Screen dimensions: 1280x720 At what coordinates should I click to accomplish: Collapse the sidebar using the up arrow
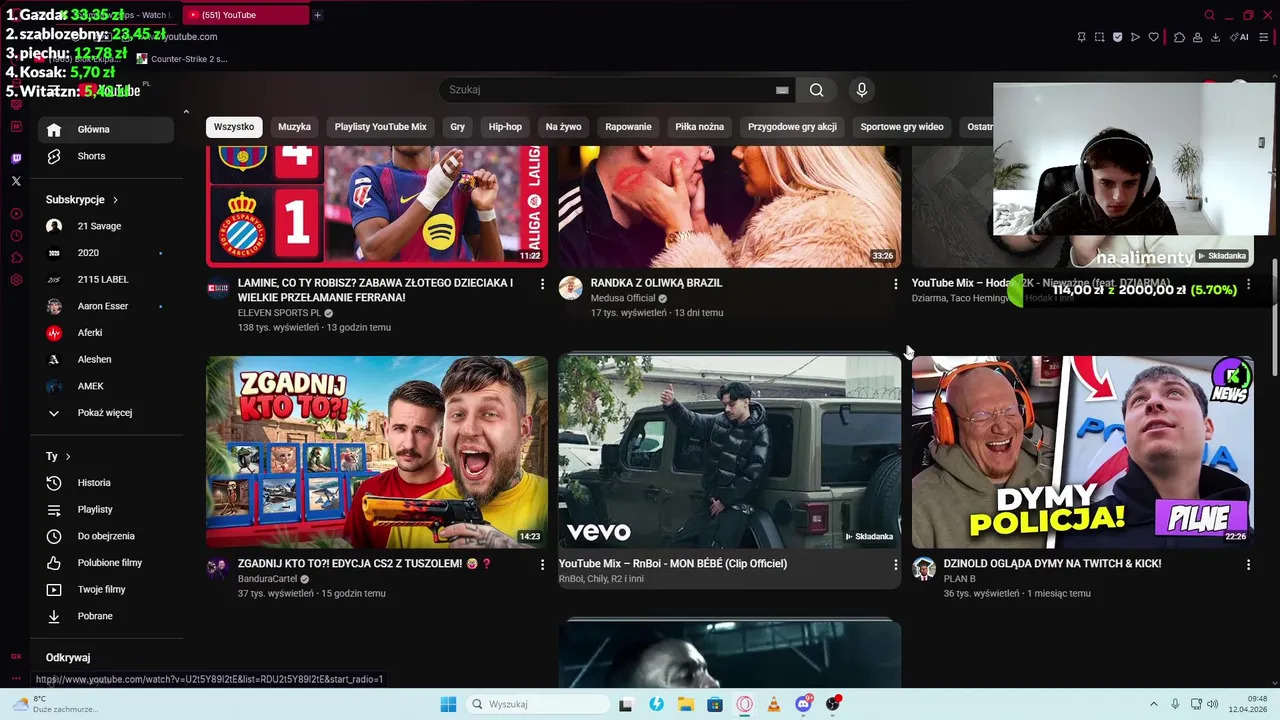pyautogui.click(x=186, y=112)
